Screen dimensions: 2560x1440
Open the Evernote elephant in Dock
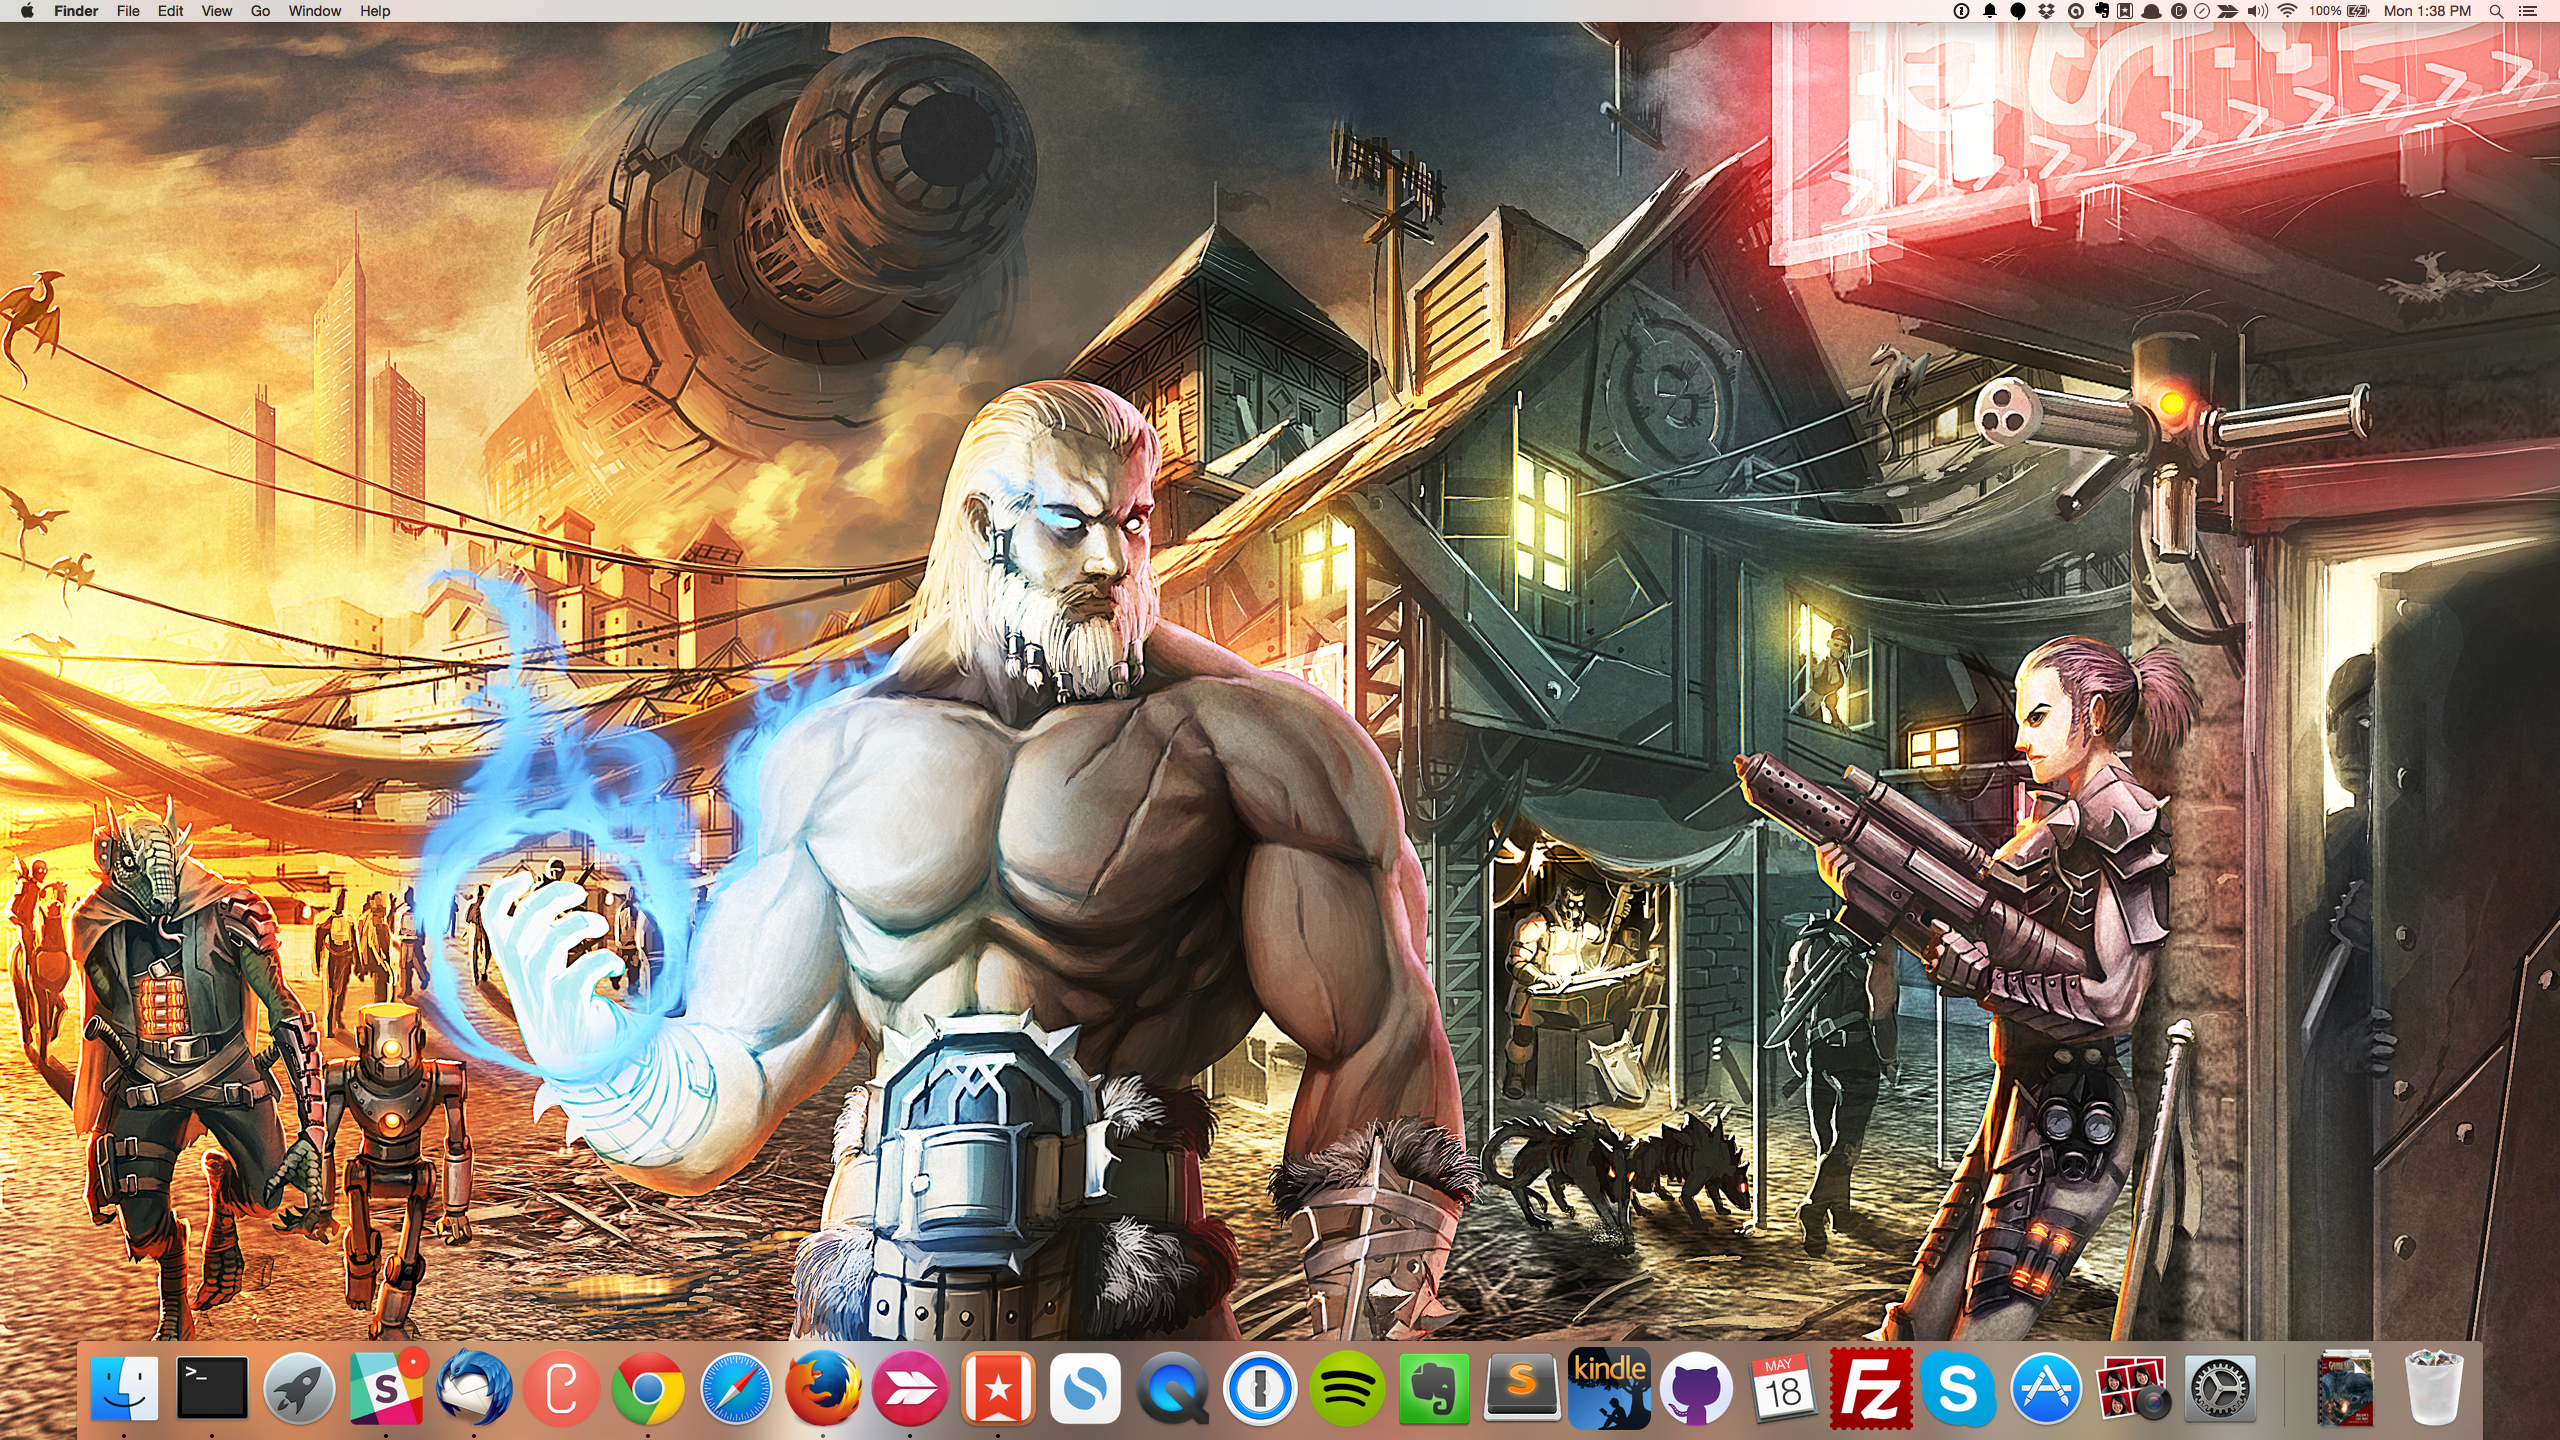tap(1434, 1388)
